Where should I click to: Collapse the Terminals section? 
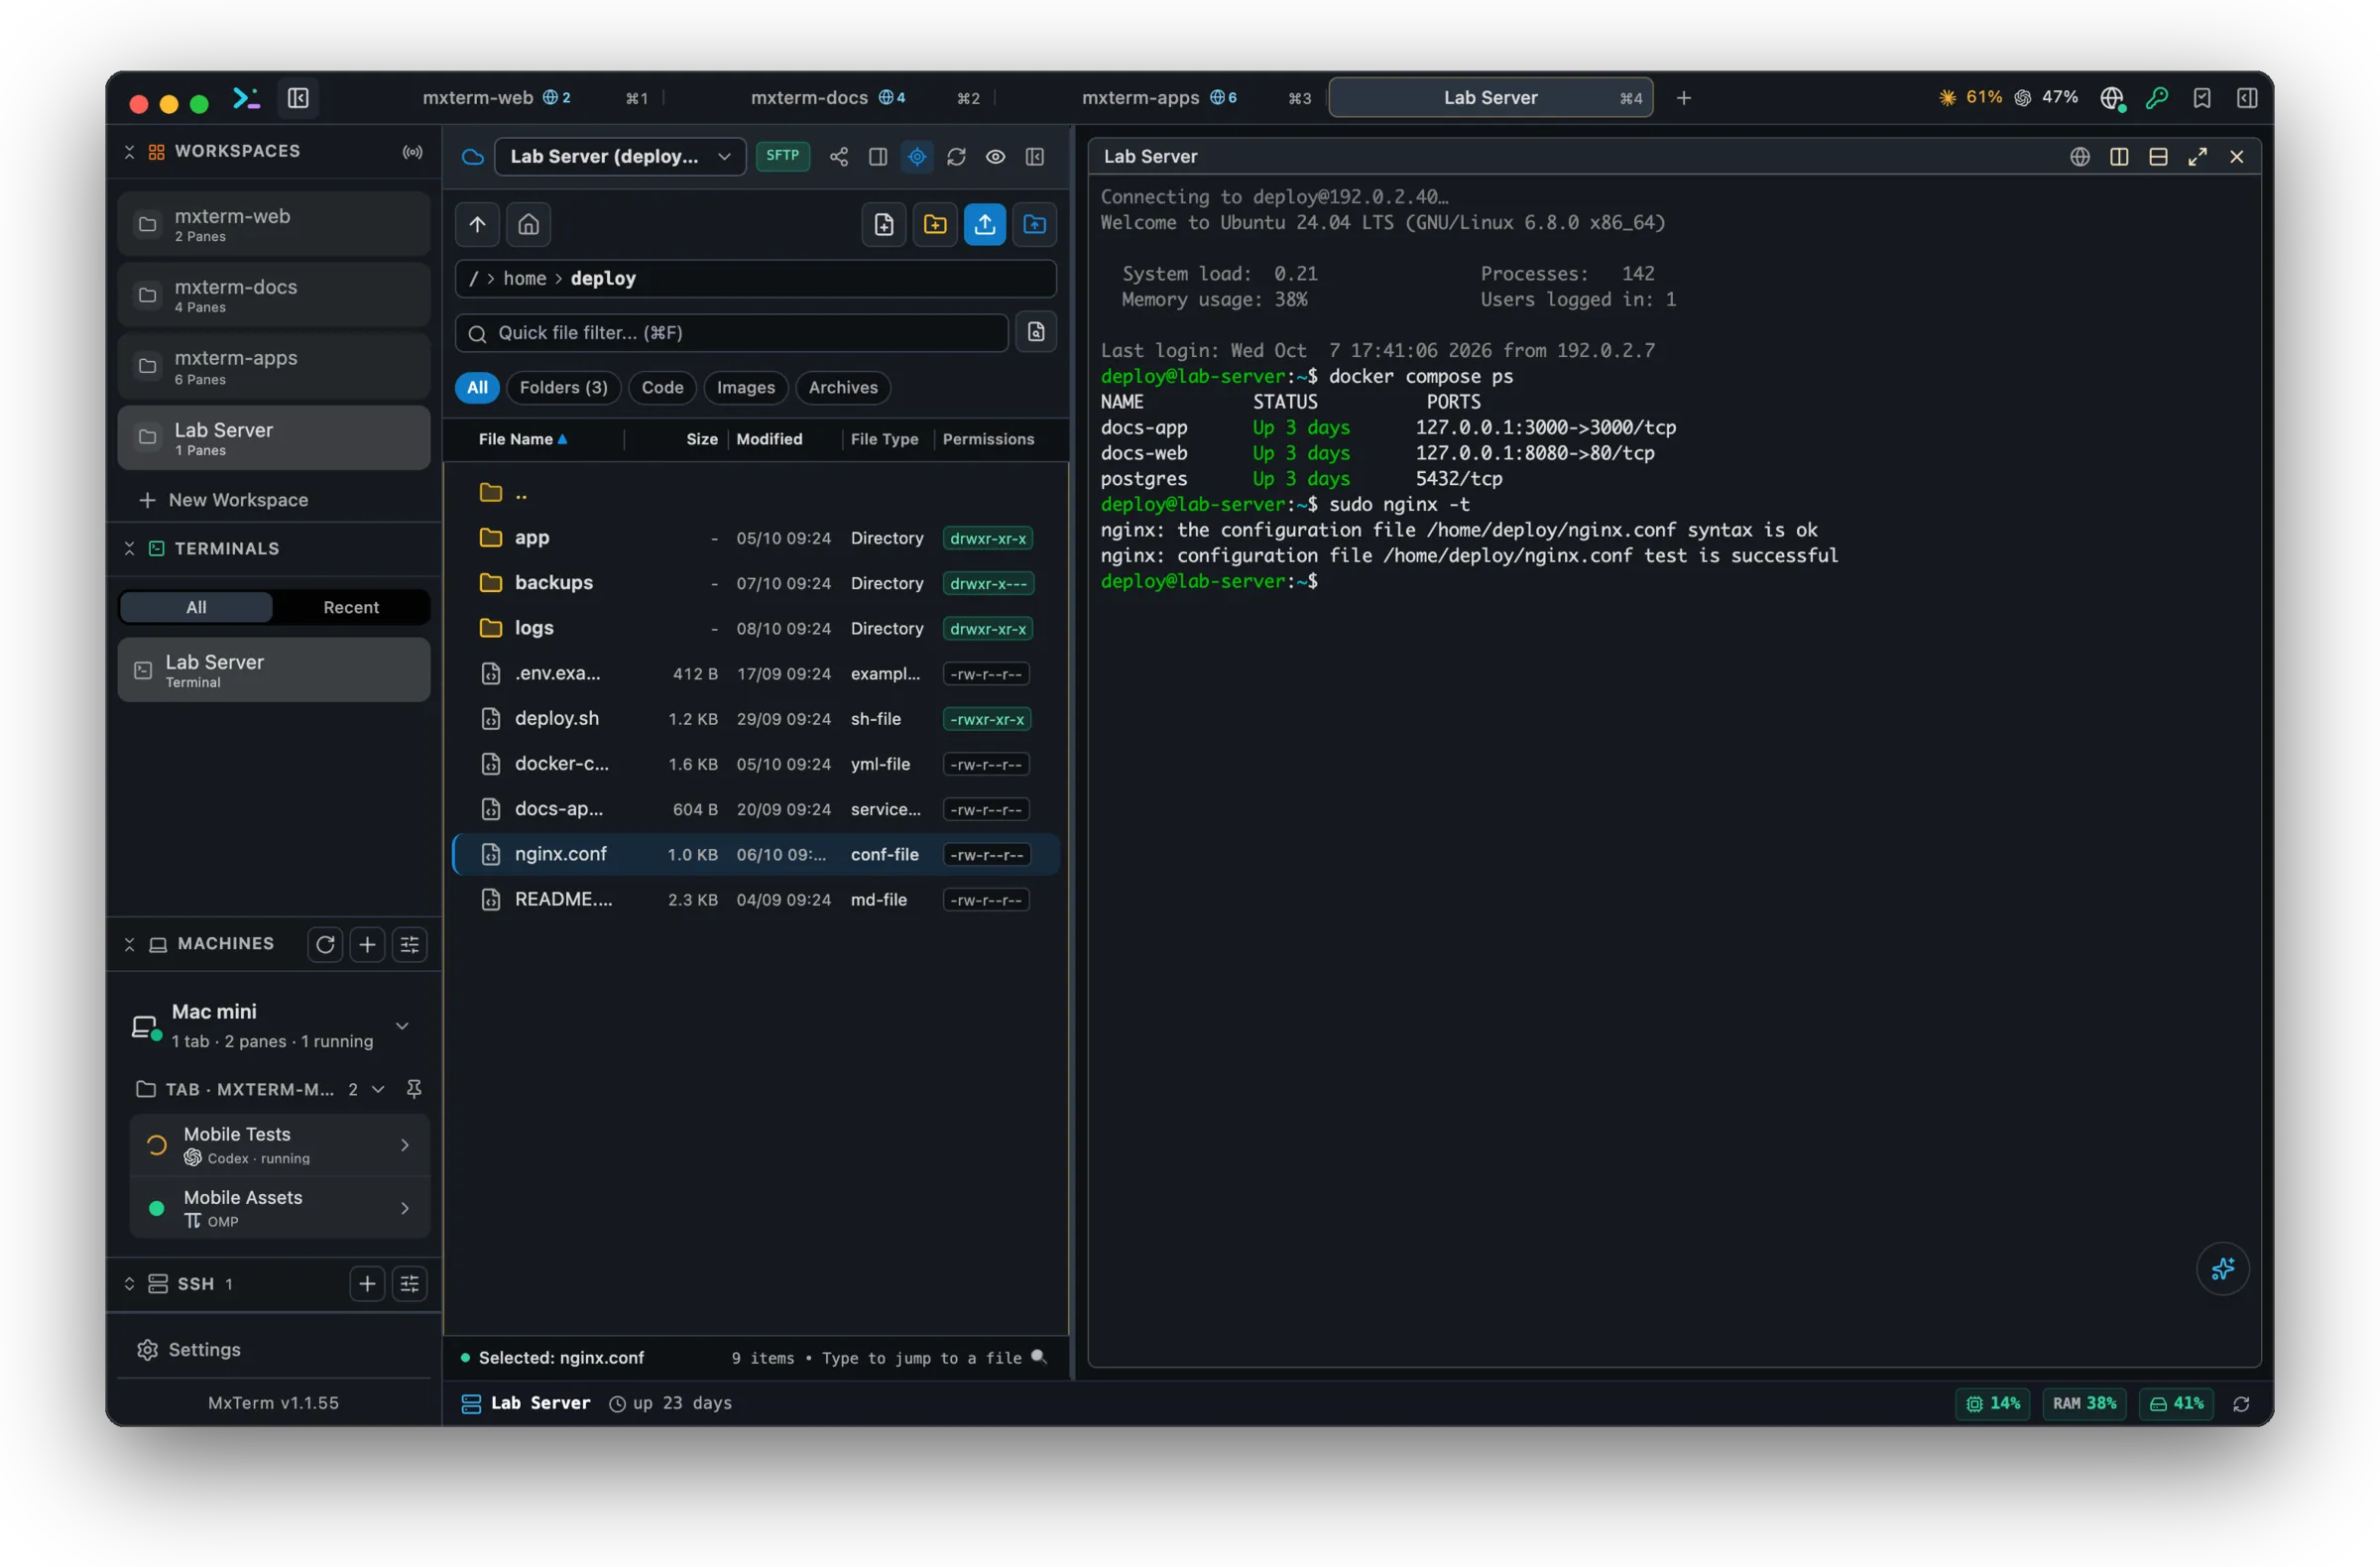pos(129,548)
